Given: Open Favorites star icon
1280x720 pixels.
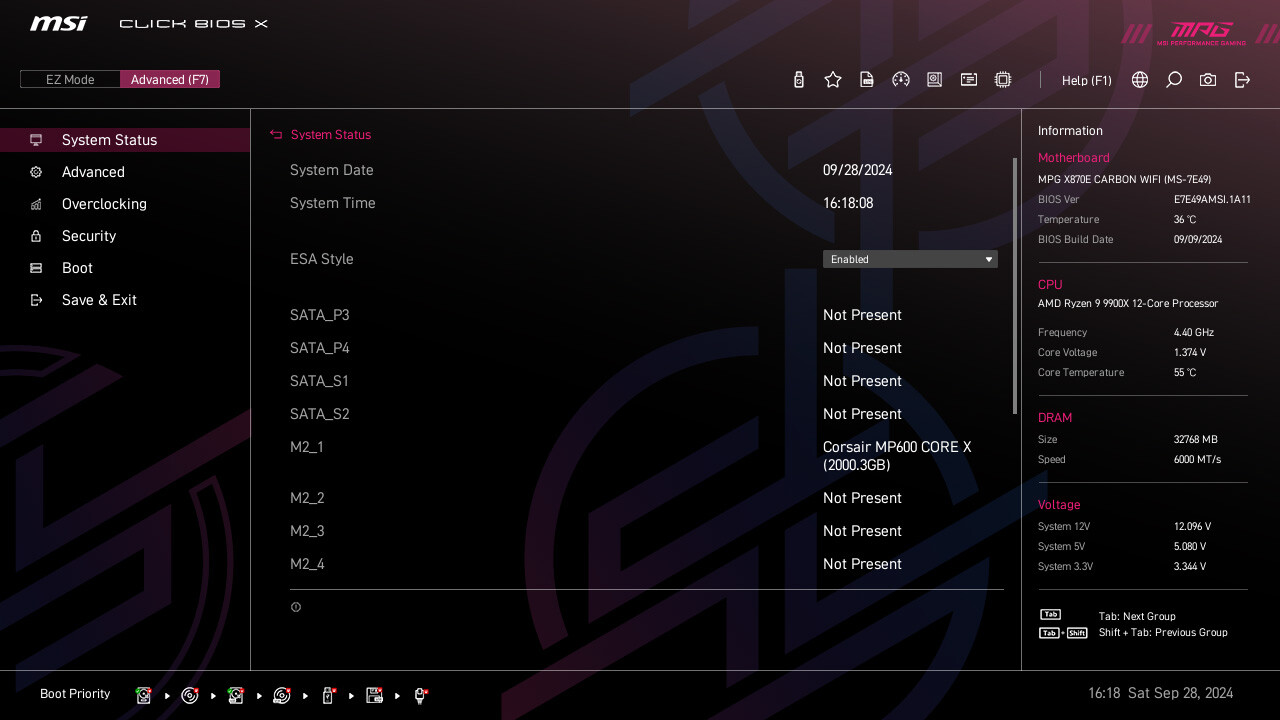Looking at the screenshot, I should pos(833,80).
